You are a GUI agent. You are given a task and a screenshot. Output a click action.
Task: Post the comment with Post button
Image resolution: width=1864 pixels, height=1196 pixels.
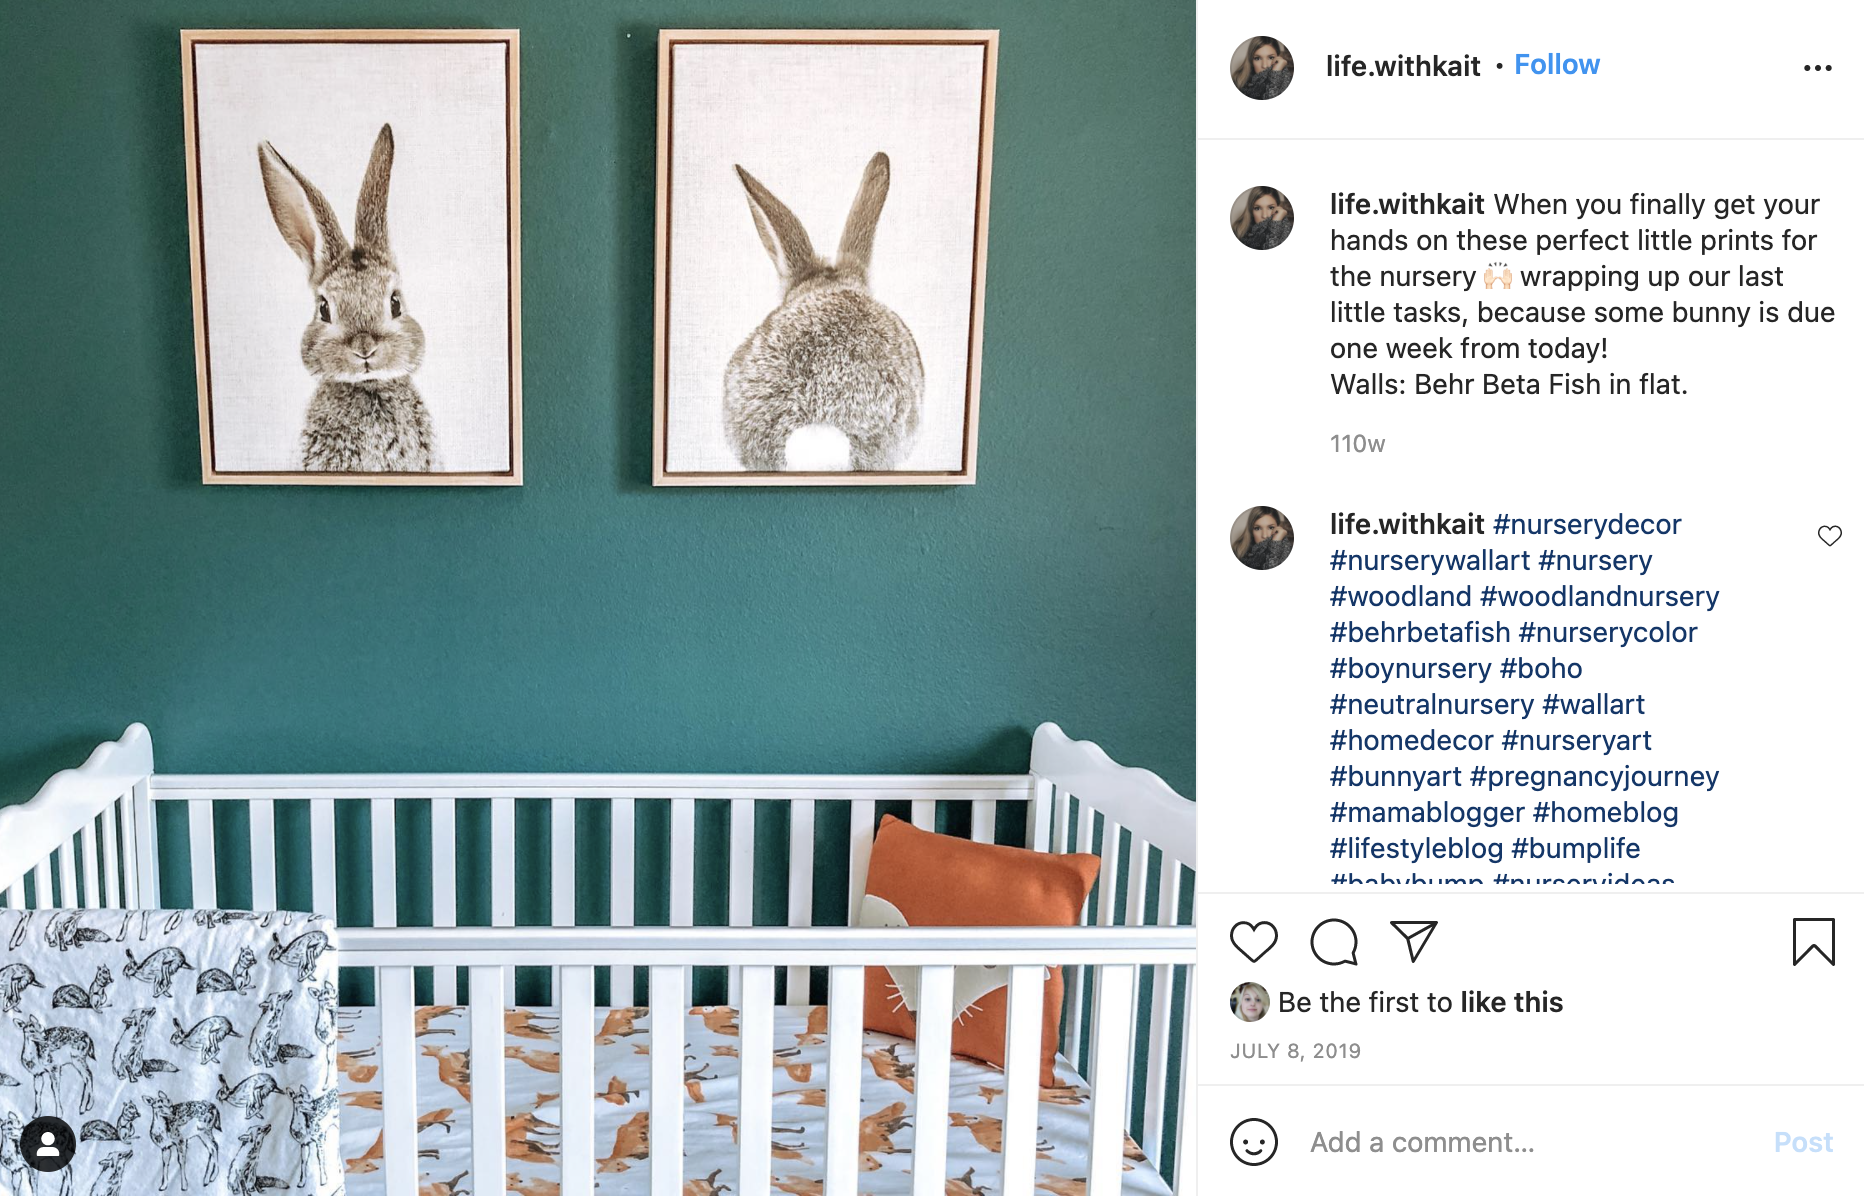[x=1803, y=1142]
